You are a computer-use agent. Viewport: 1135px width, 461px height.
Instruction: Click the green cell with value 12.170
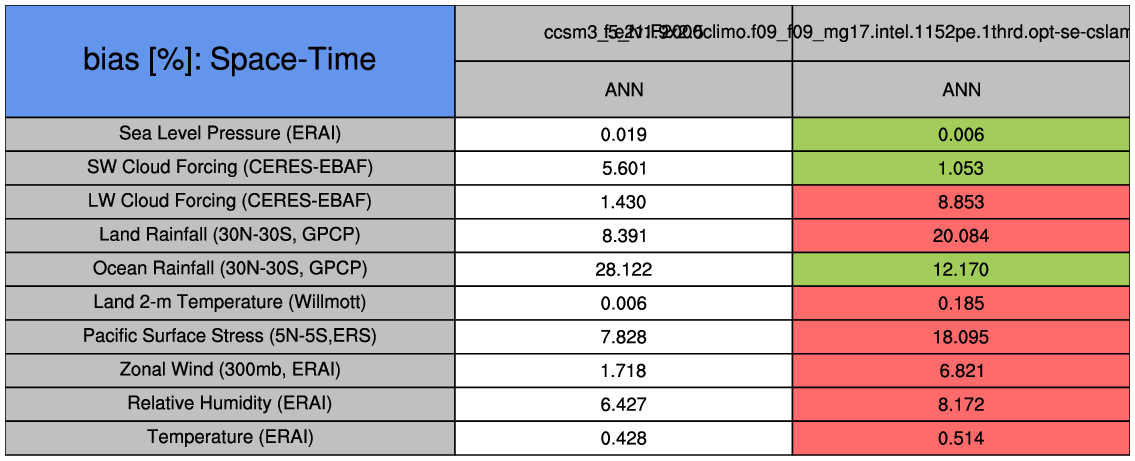click(961, 269)
